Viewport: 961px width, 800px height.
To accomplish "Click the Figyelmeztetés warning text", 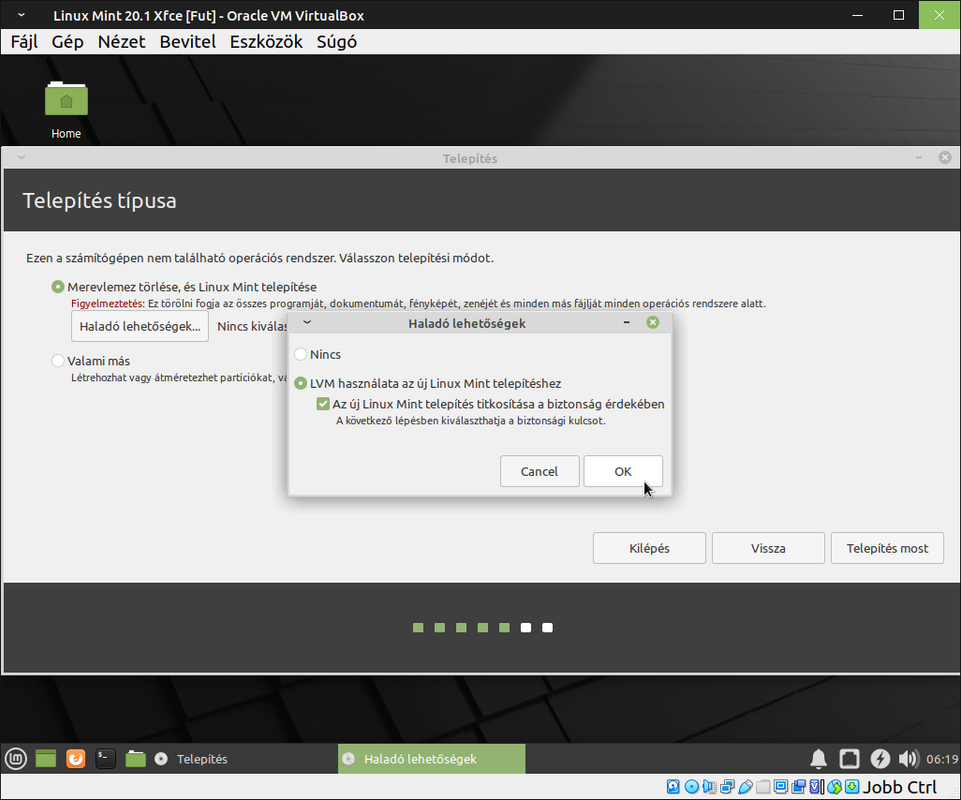I will 108,303.
